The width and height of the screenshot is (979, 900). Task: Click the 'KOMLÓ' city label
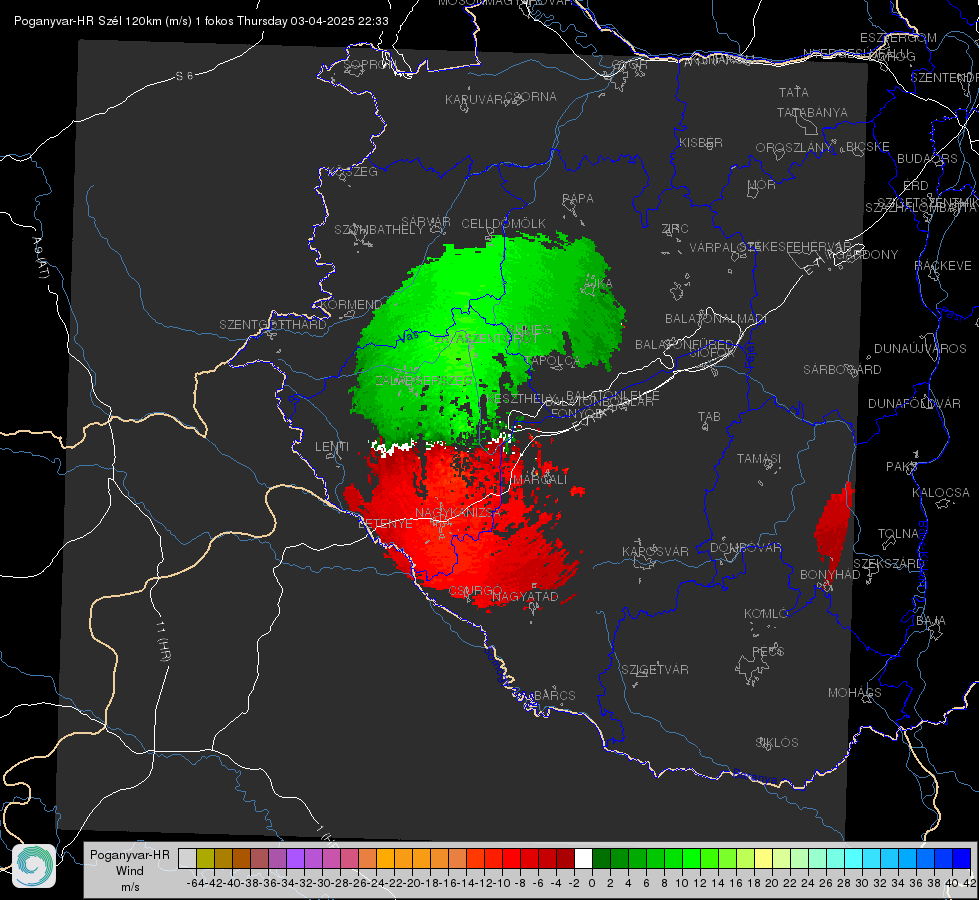tap(766, 614)
